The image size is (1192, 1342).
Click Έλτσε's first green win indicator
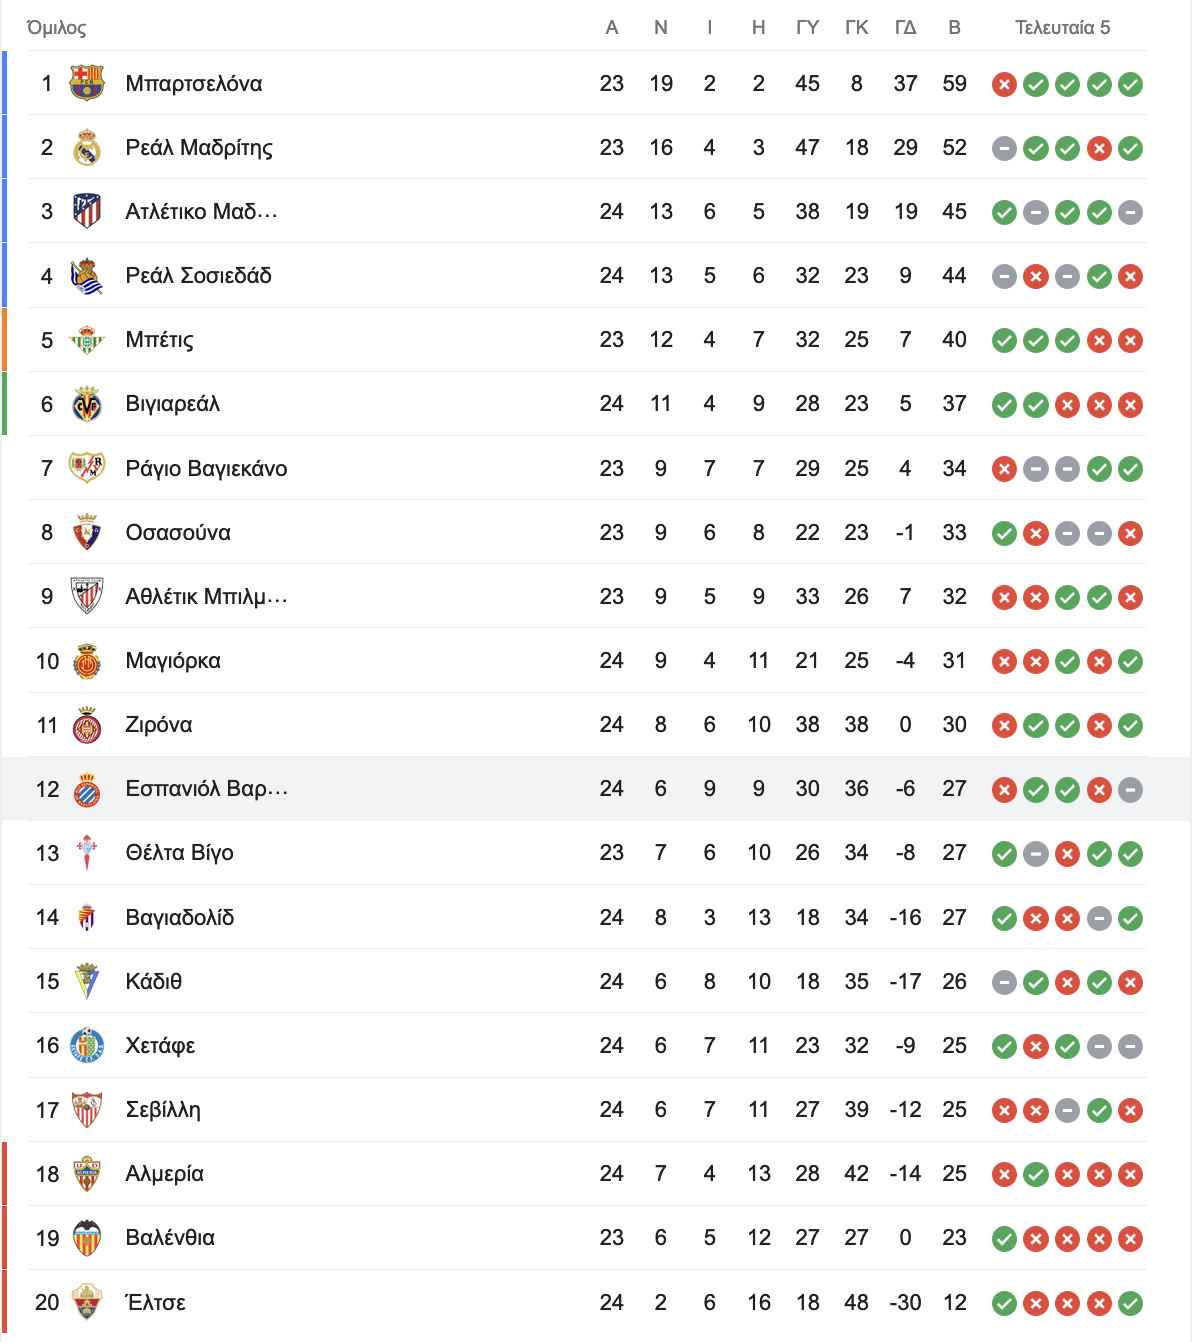pos(1004,1303)
